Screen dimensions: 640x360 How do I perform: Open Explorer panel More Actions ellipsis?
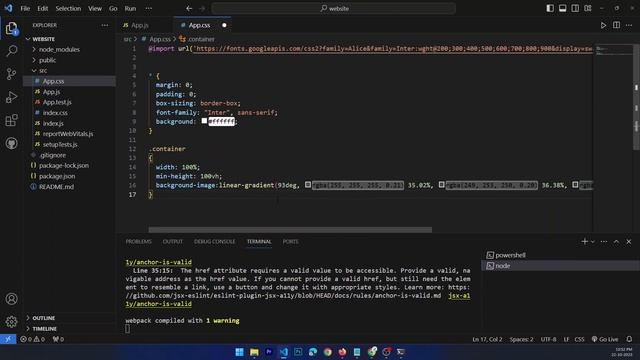(105, 25)
